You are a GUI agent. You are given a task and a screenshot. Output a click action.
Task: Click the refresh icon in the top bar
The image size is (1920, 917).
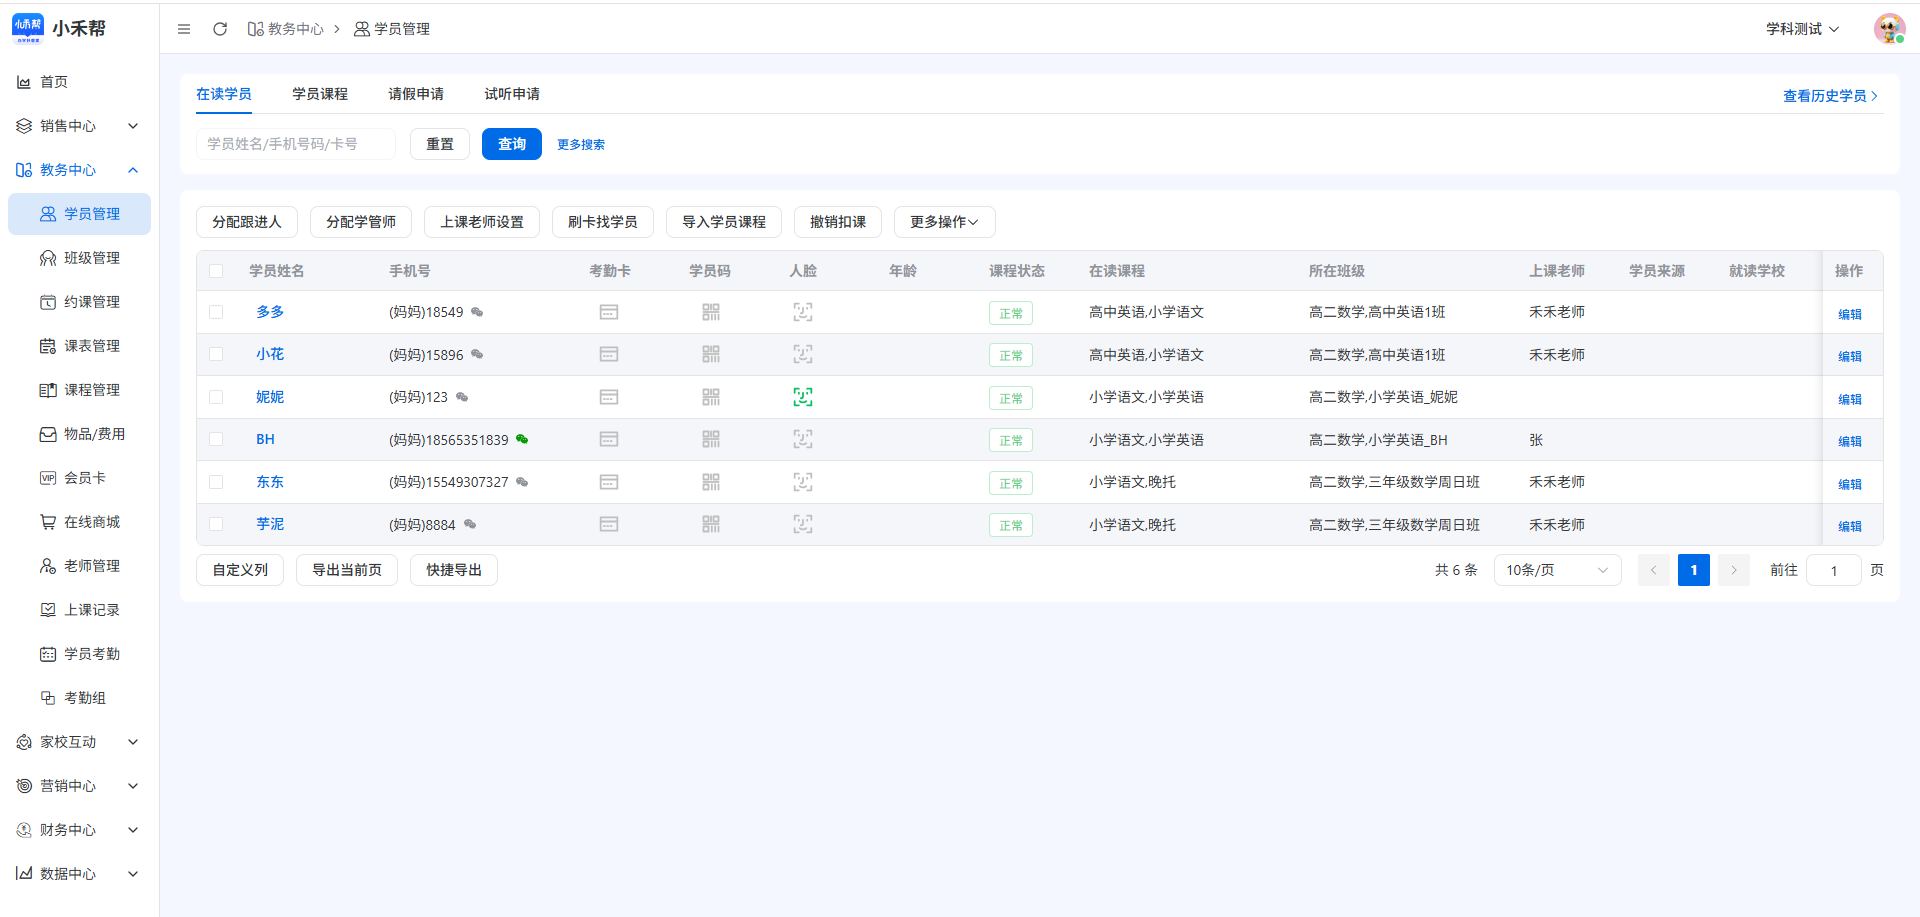(x=220, y=29)
